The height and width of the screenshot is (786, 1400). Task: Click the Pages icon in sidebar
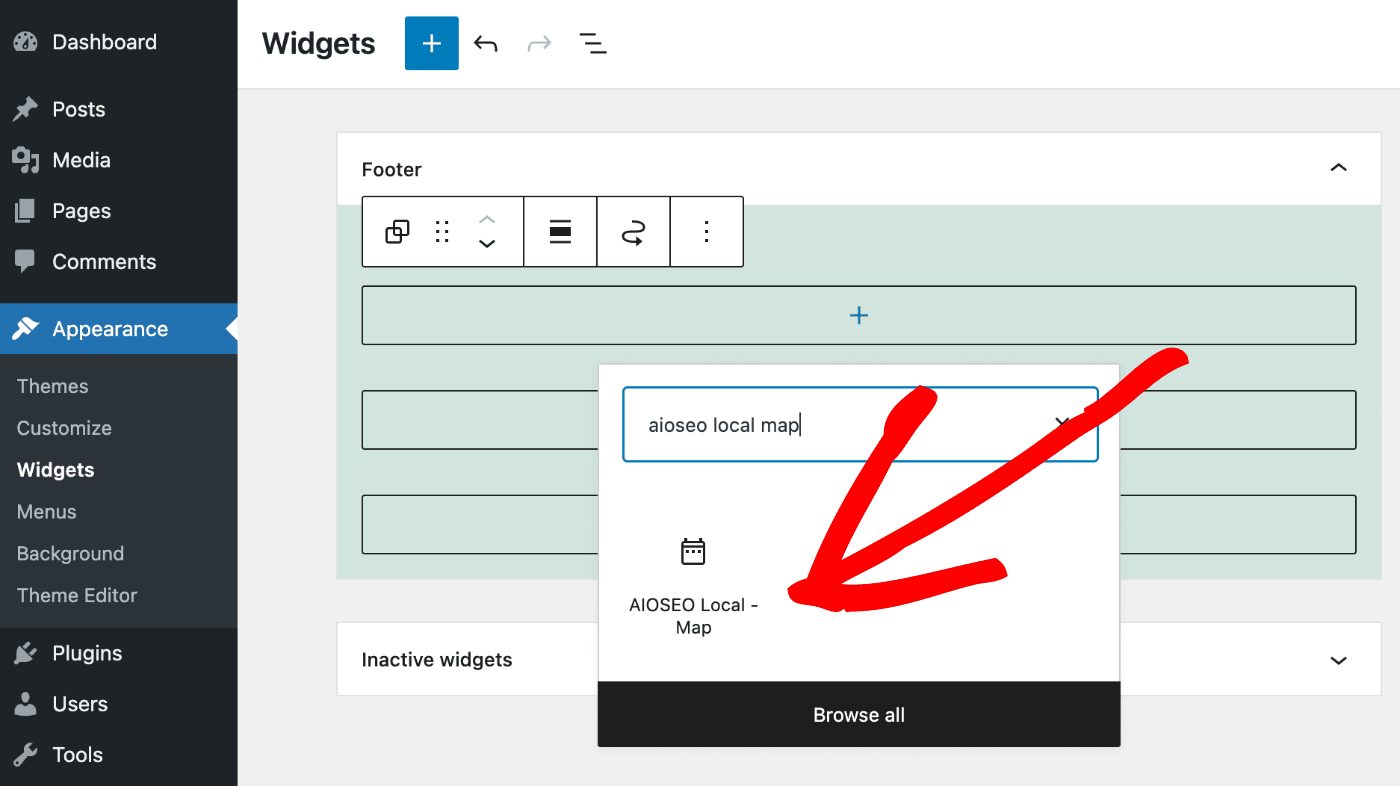25,211
